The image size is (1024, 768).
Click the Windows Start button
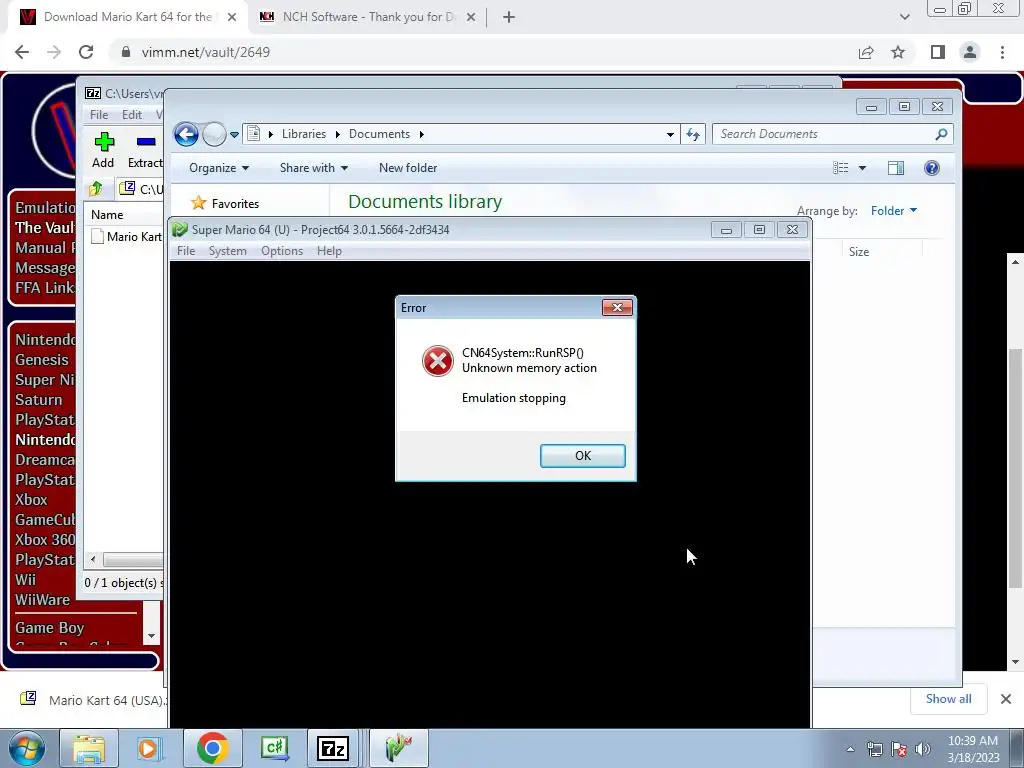click(27, 748)
